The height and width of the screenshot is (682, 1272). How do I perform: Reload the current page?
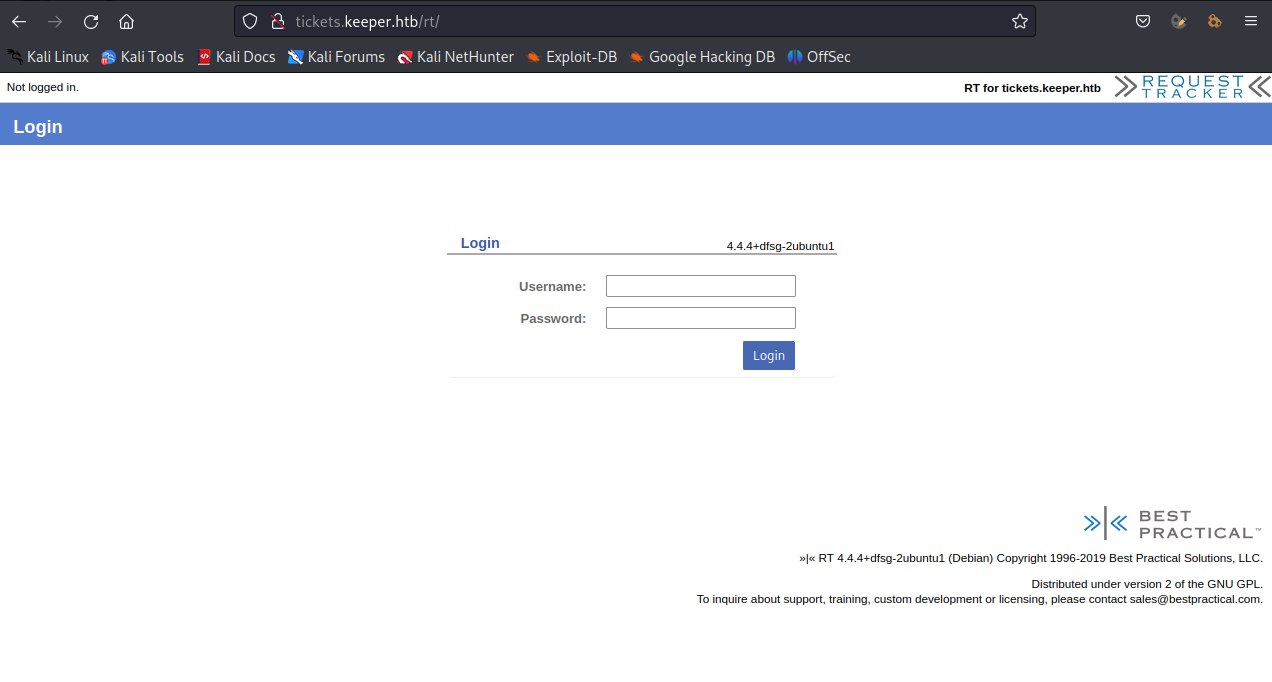(x=91, y=21)
